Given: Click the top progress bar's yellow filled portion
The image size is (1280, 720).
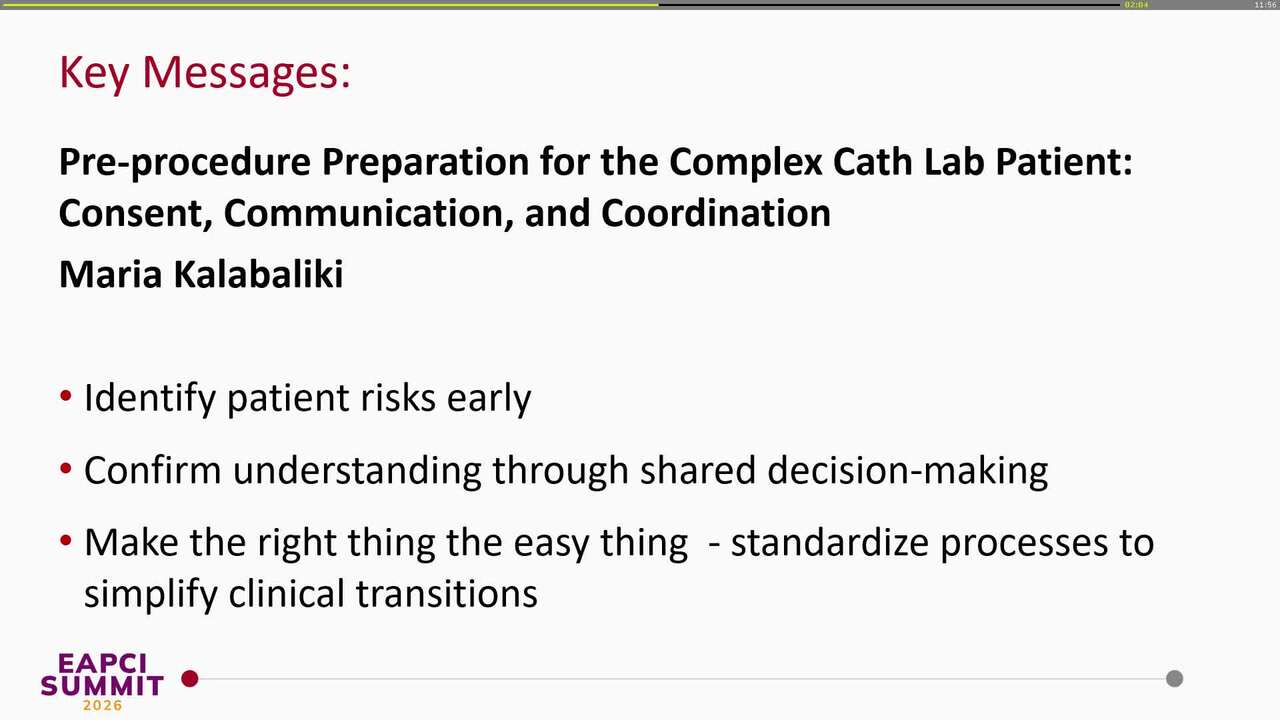Looking at the screenshot, I should [329, 4].
